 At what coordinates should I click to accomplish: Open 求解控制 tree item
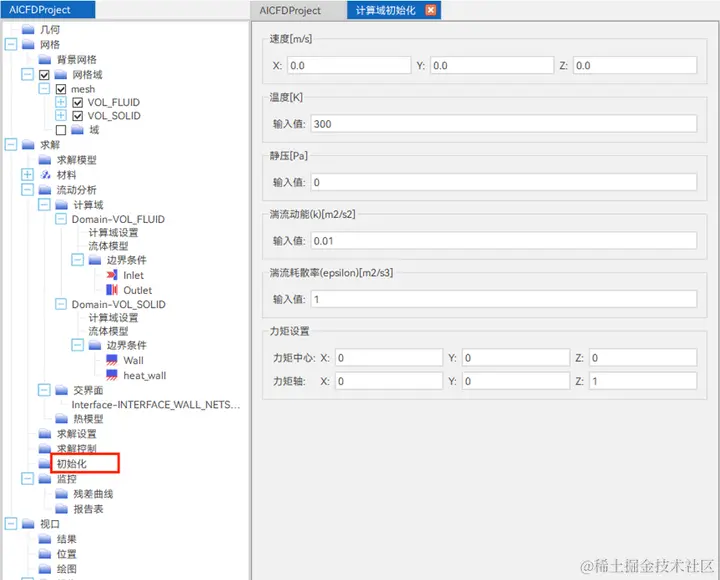point(77,448)
